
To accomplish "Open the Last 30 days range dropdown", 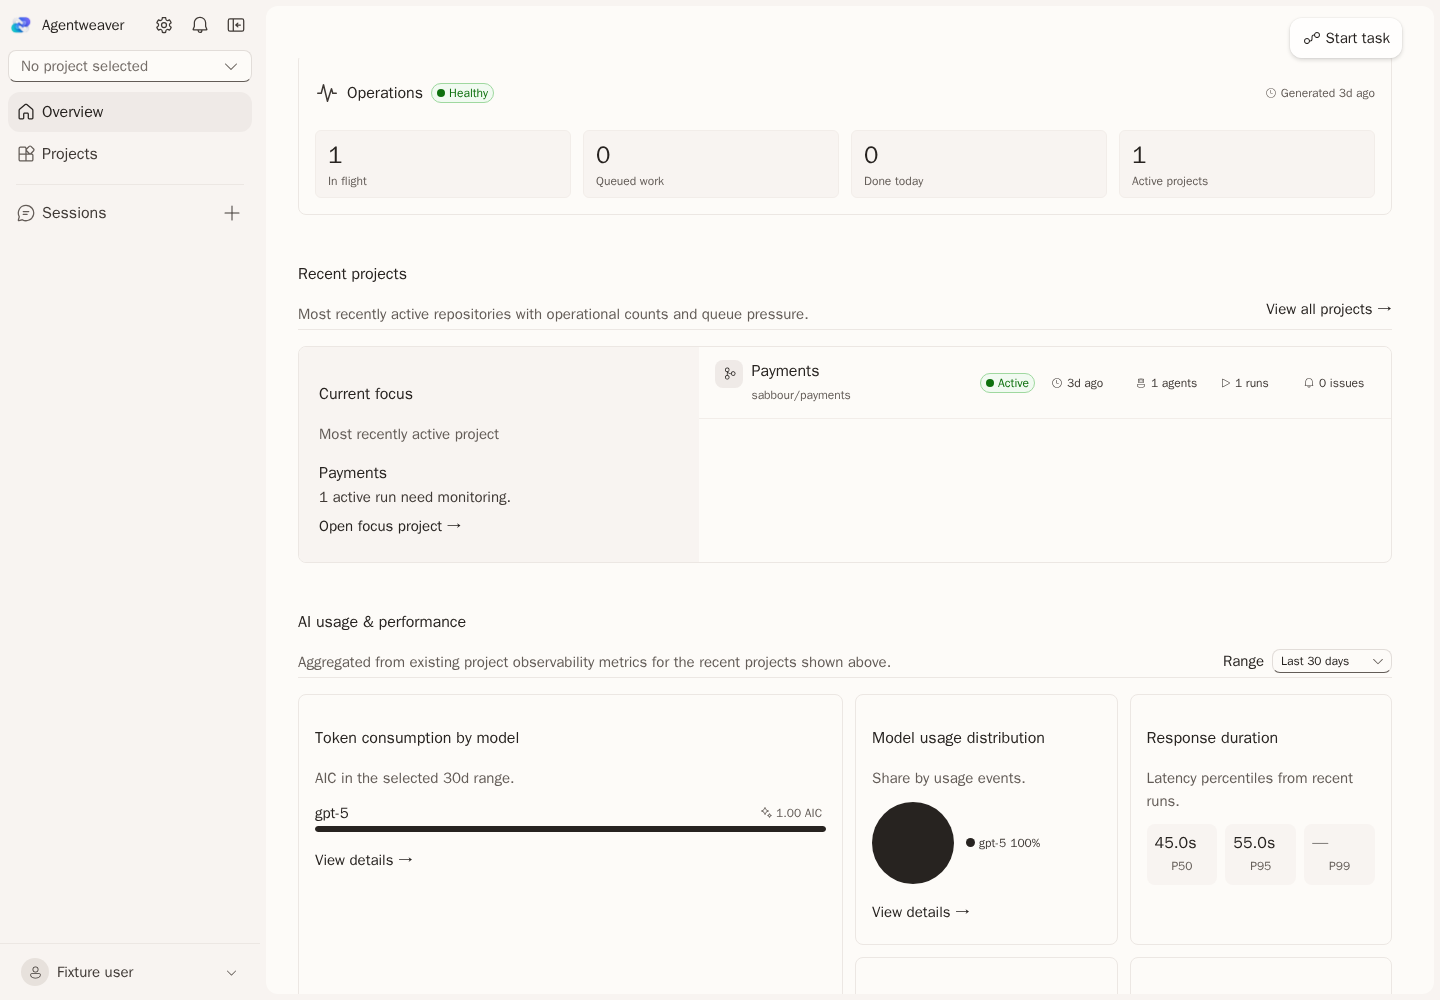I will (x=1332, y=661).
